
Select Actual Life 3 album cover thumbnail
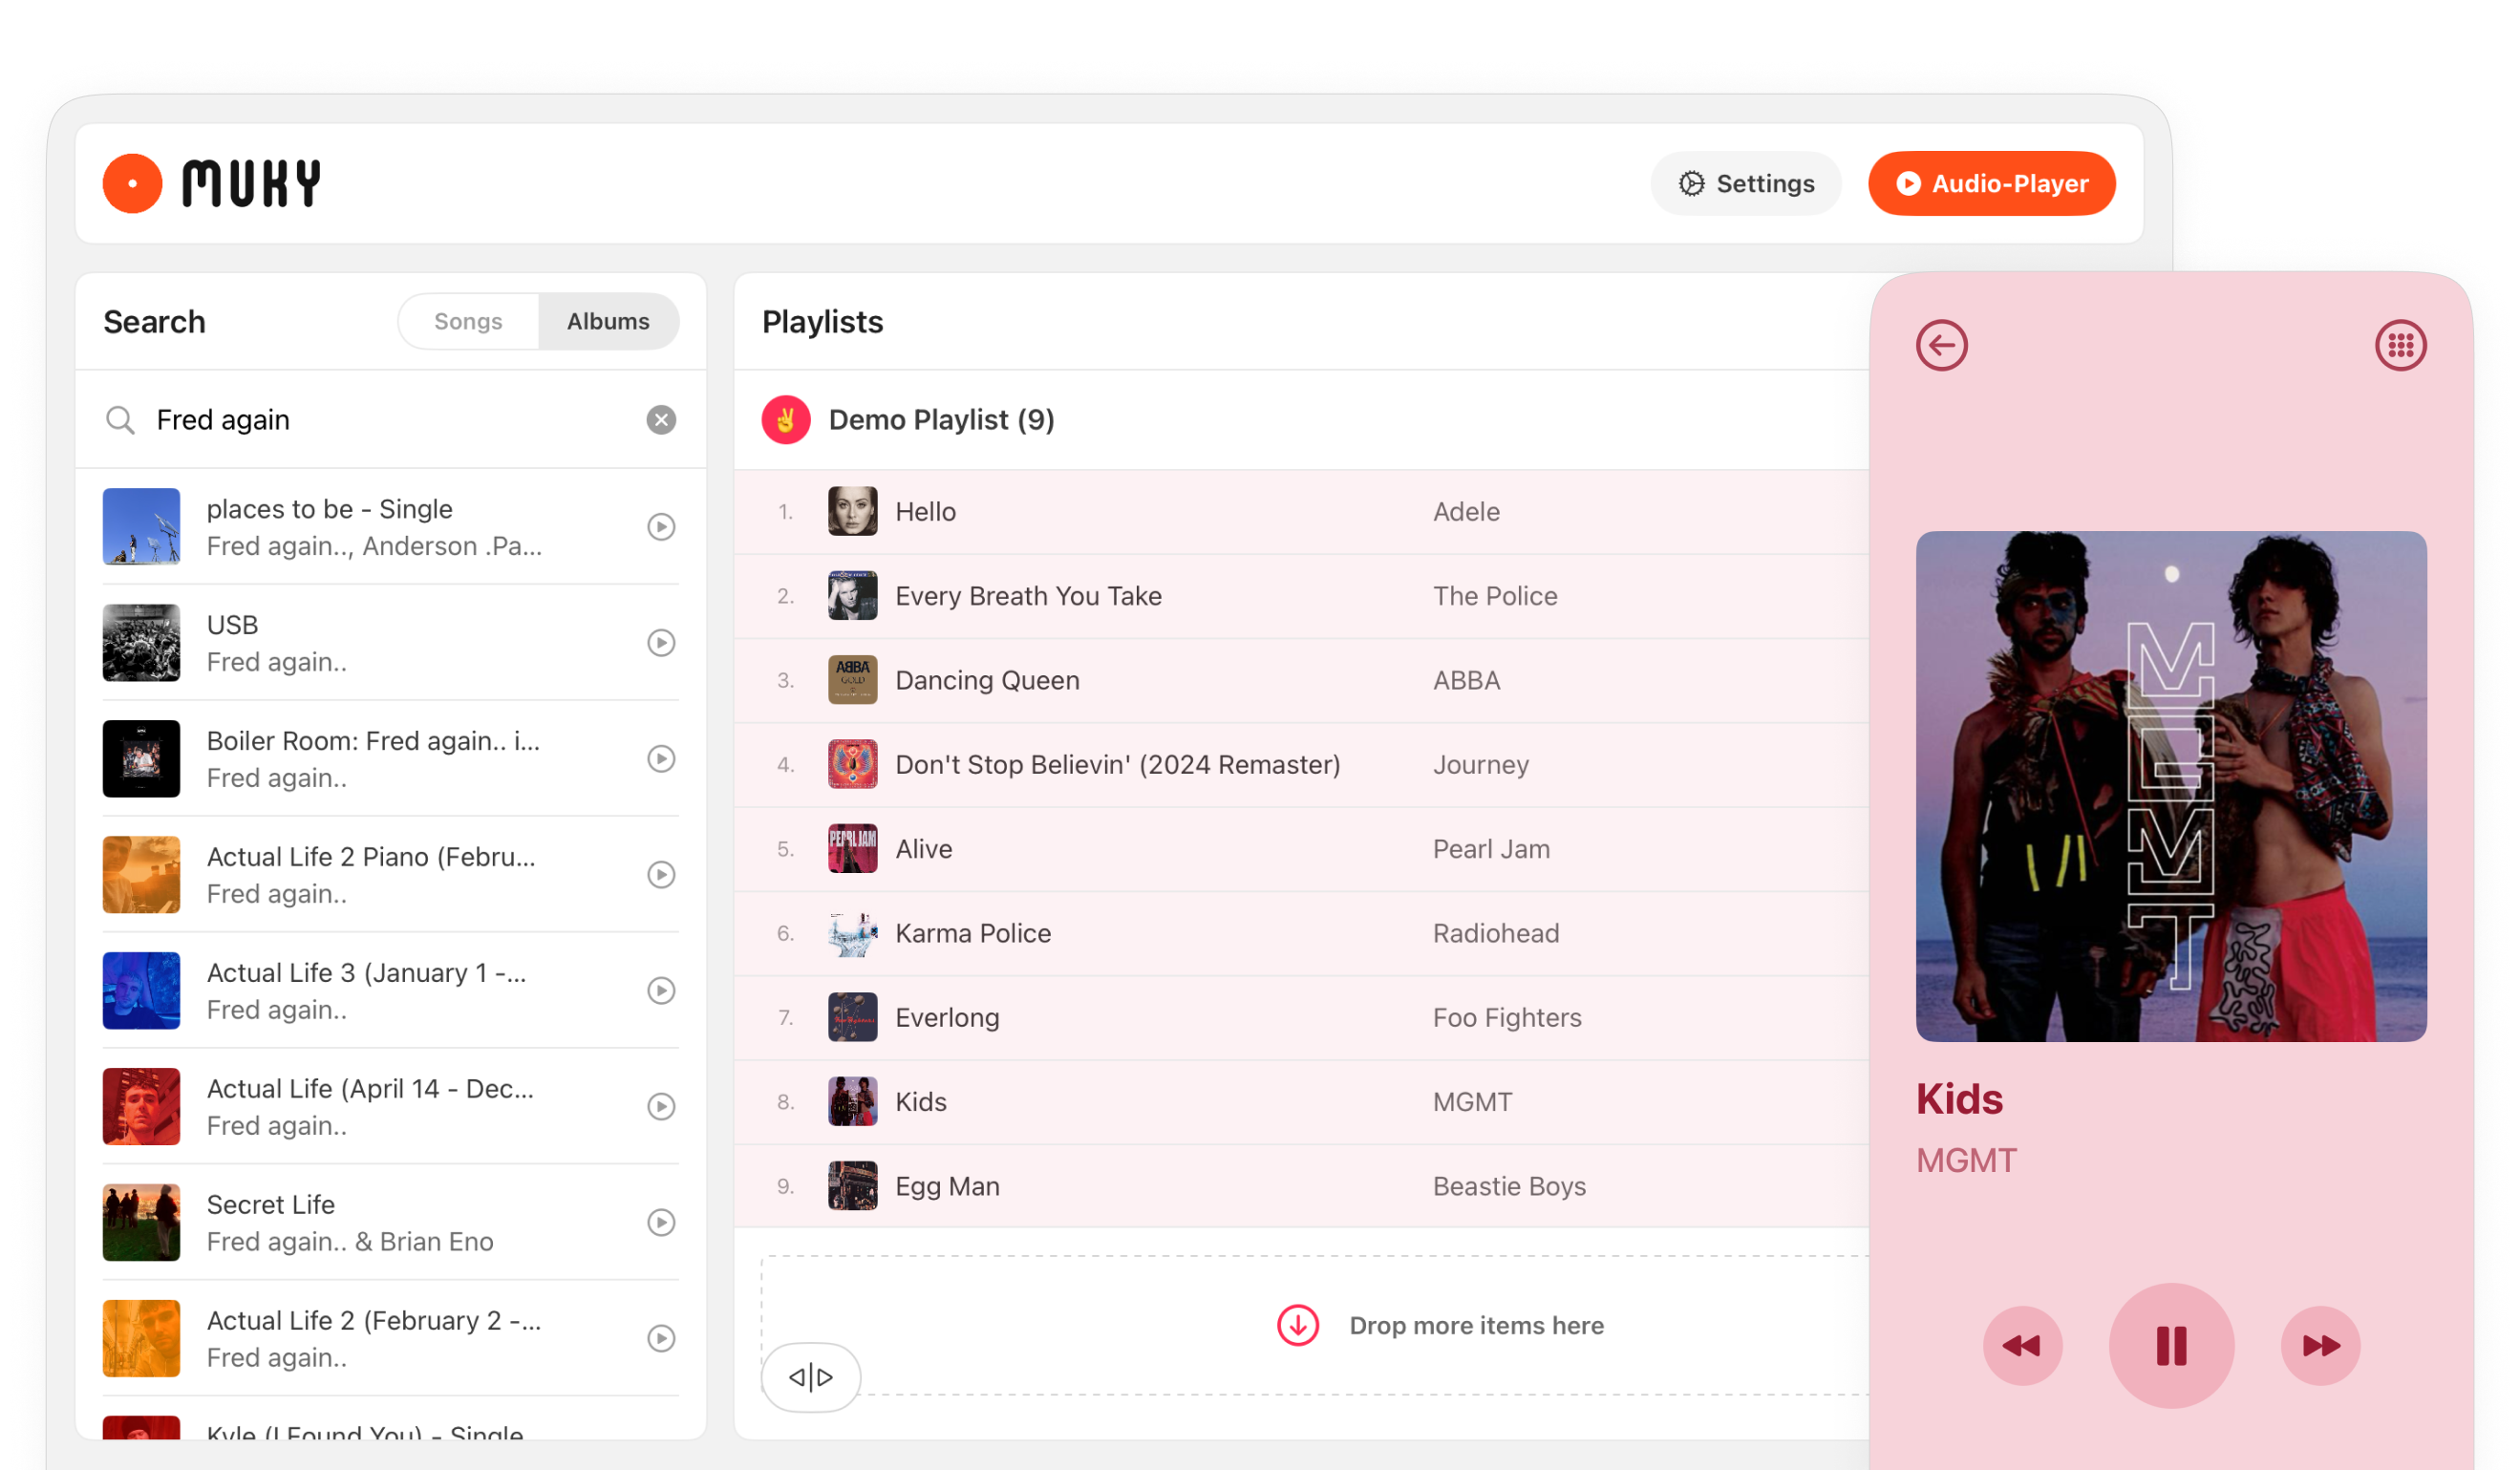(x=141, y=991)
